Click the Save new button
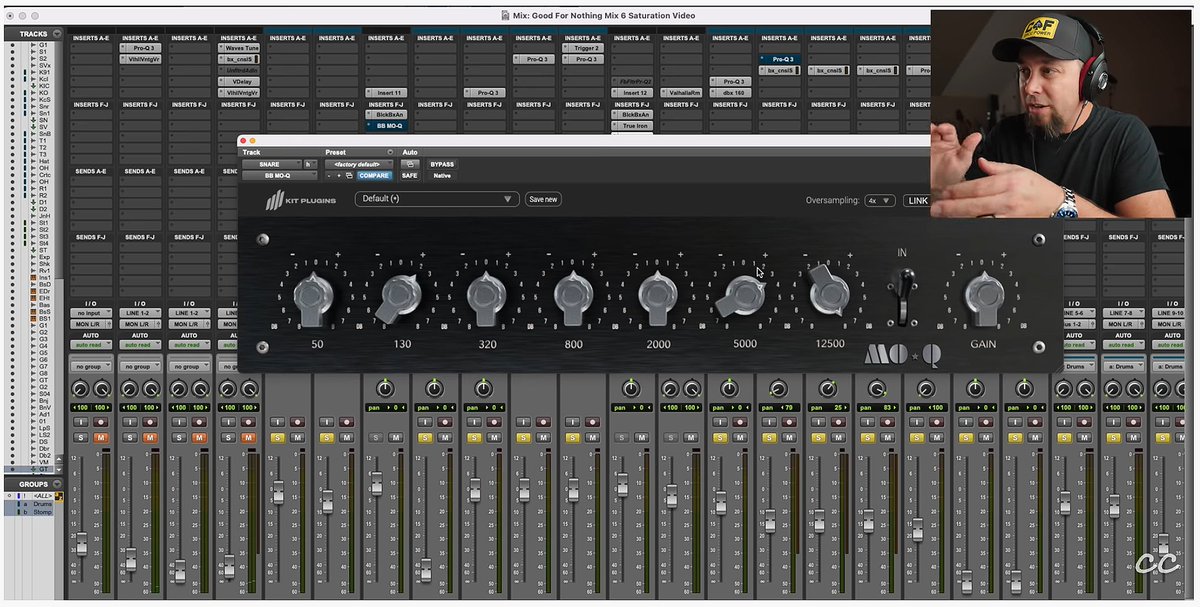Screen dimensions: 1200x607 (543, 199)
